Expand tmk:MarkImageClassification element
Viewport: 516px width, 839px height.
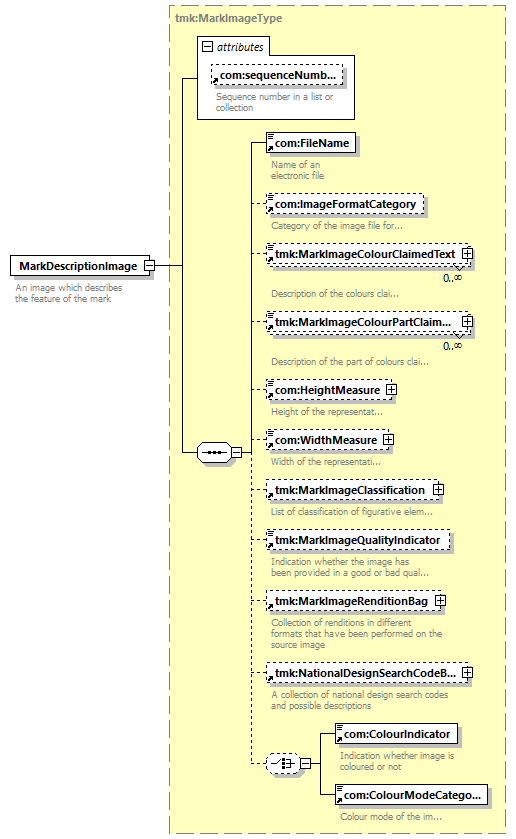(438, 490)
